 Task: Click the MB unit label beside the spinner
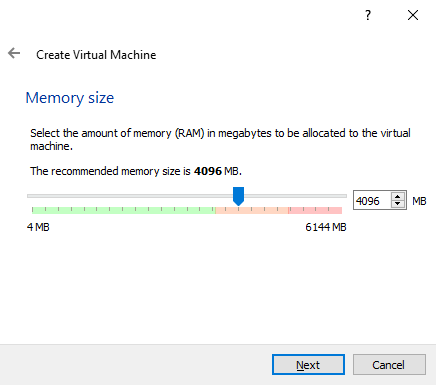[419, 201]
